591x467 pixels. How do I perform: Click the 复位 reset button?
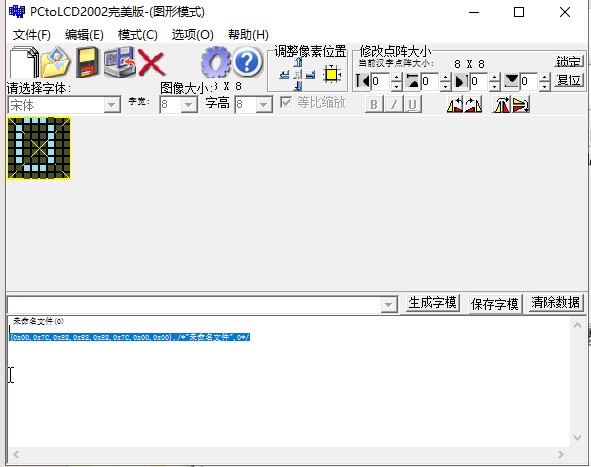[569, 80]
